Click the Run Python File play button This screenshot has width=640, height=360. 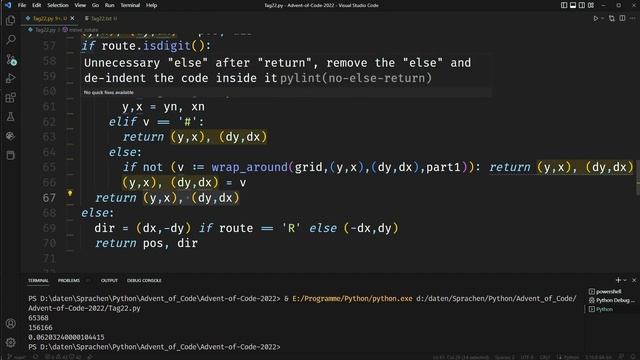click(596, 18)
